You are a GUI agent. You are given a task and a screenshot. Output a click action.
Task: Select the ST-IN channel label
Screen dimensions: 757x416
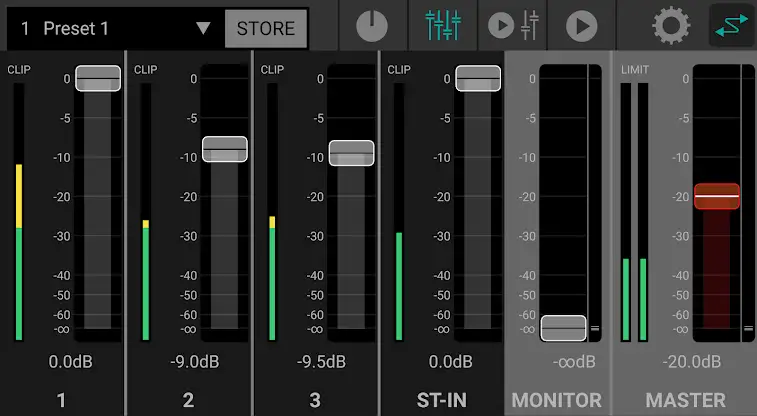click(442, 400)
